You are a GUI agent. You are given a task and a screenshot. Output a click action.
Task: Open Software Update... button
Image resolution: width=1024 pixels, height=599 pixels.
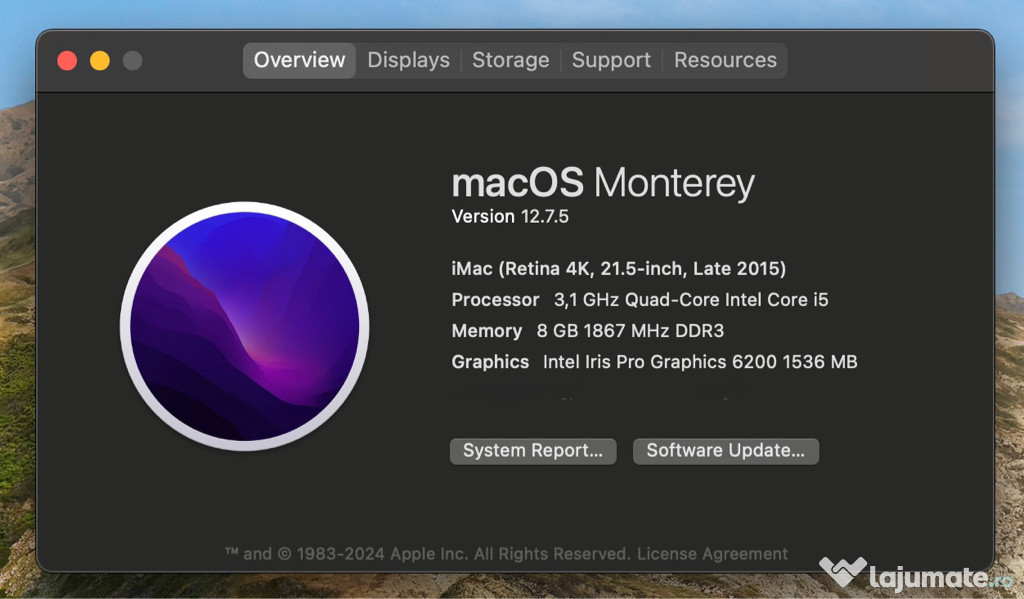tap(725, 451)
